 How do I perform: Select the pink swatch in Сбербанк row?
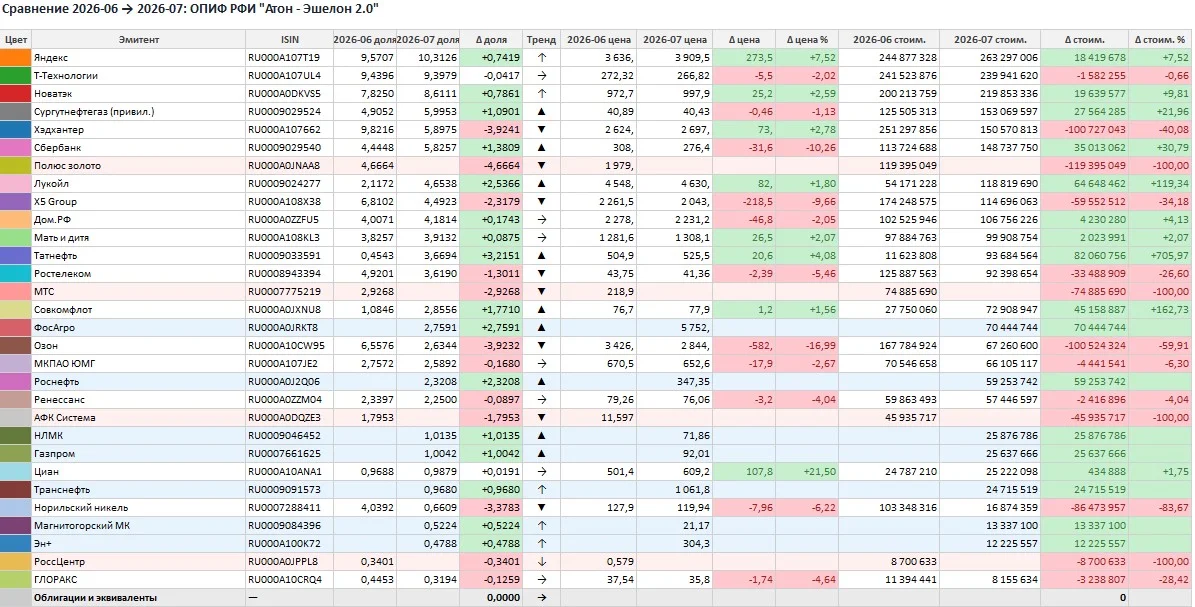click(x=15, y=148)
